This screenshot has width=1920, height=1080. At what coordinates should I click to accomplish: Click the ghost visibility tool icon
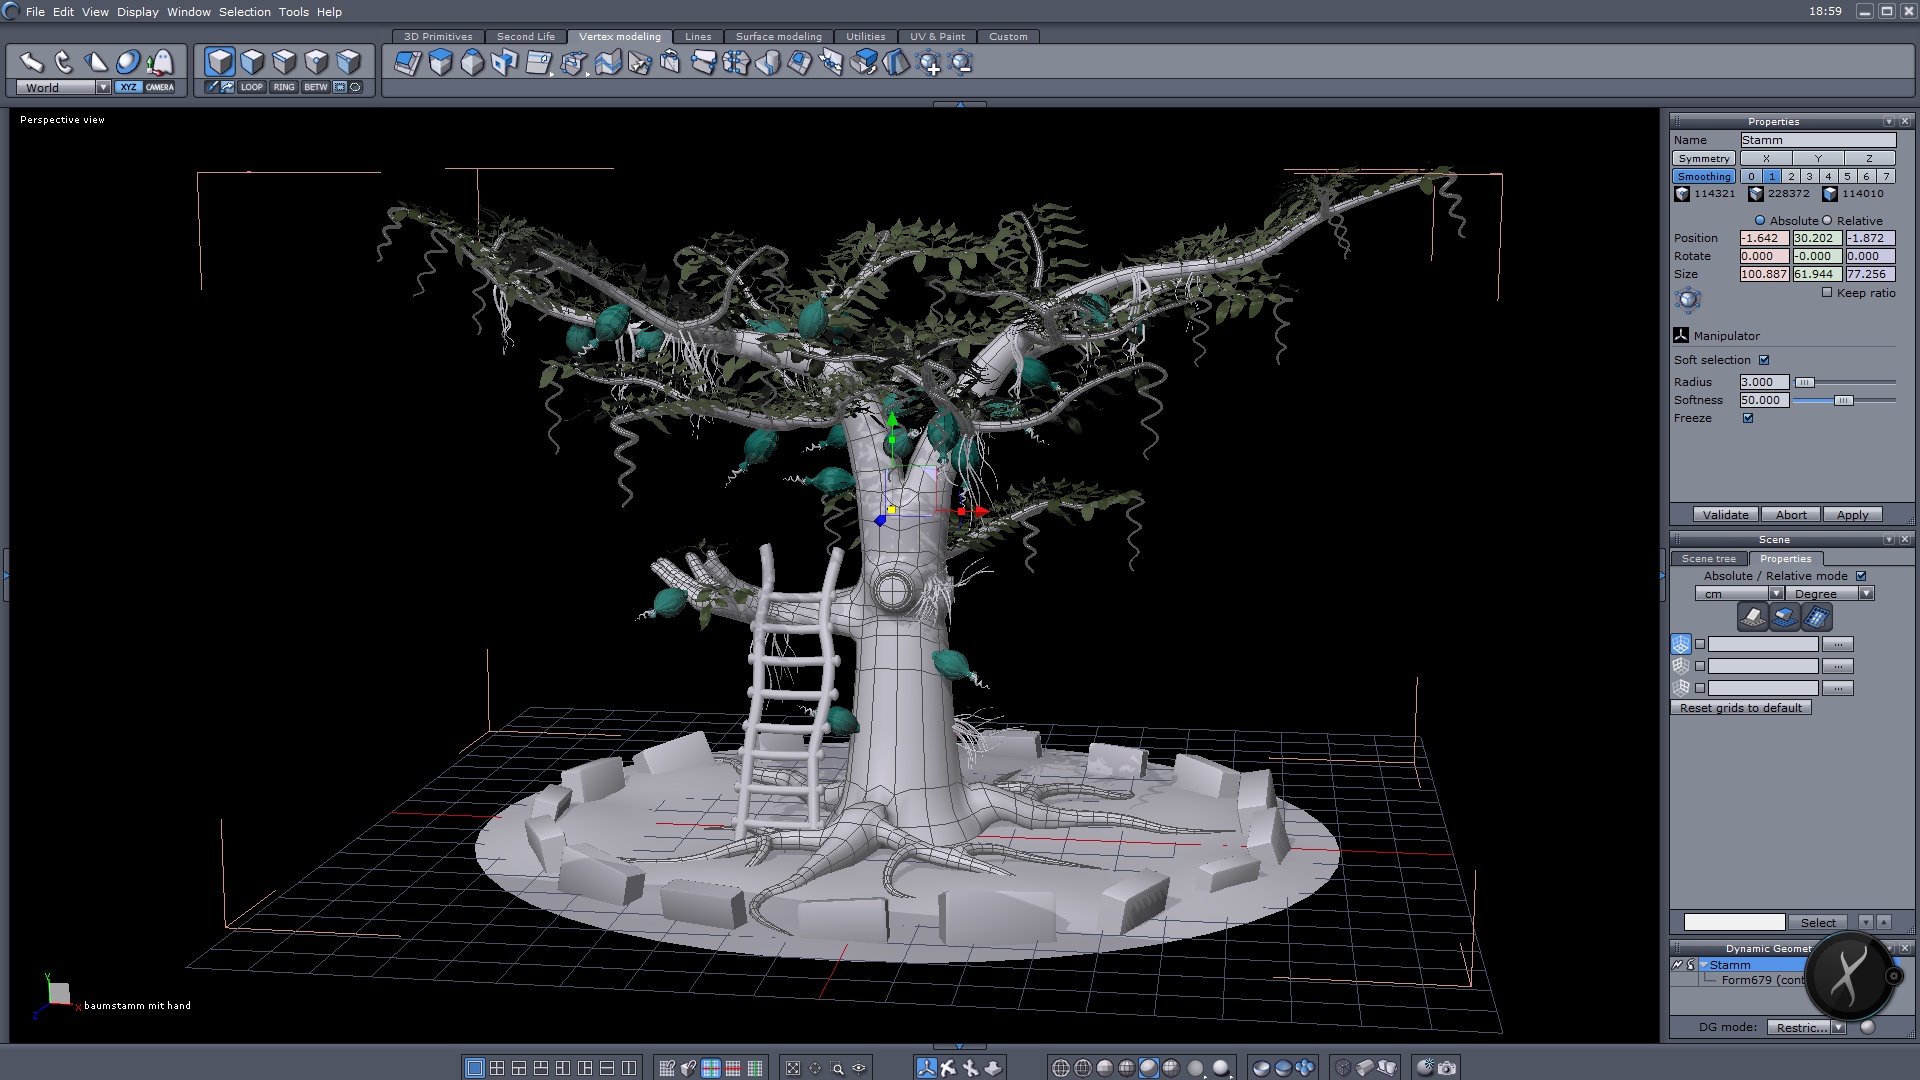(x=160, y=62)
